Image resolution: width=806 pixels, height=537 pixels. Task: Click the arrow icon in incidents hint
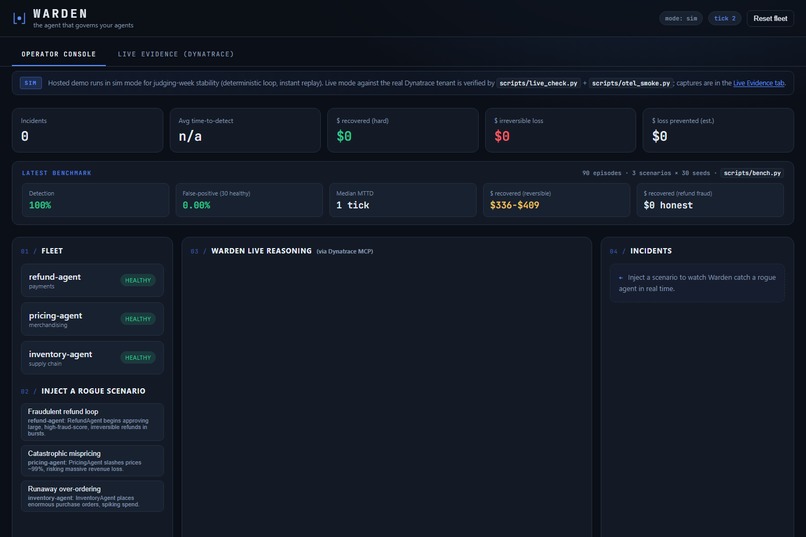[621, 277]
